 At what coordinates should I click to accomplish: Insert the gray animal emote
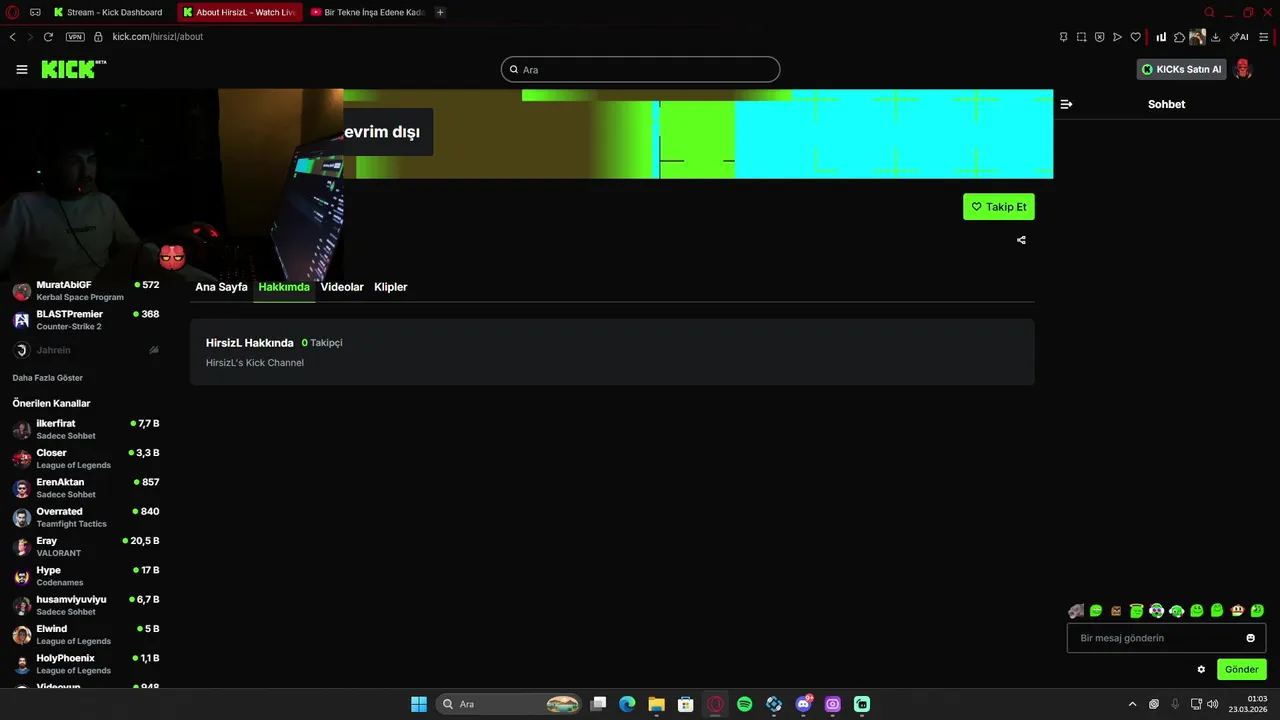(x=1076, y=611)
